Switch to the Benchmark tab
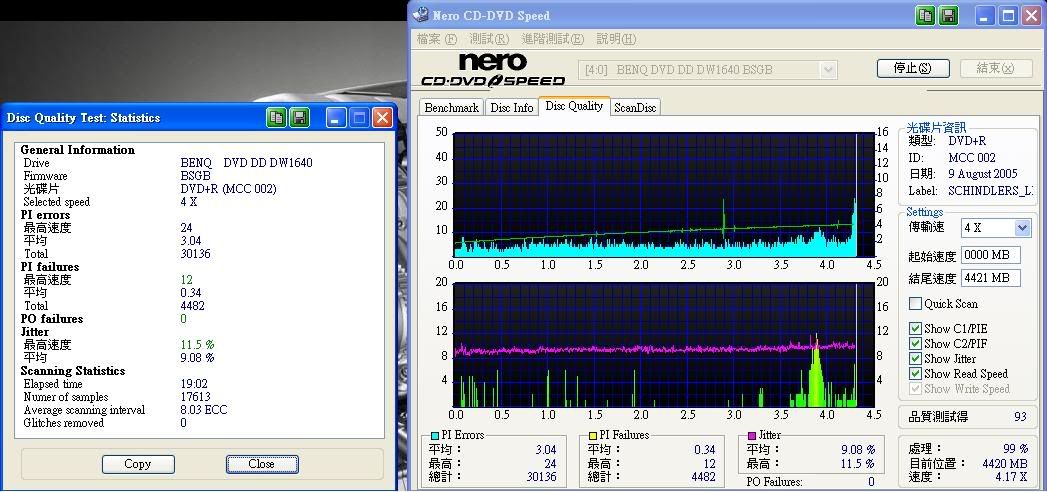 pos(451,107)
